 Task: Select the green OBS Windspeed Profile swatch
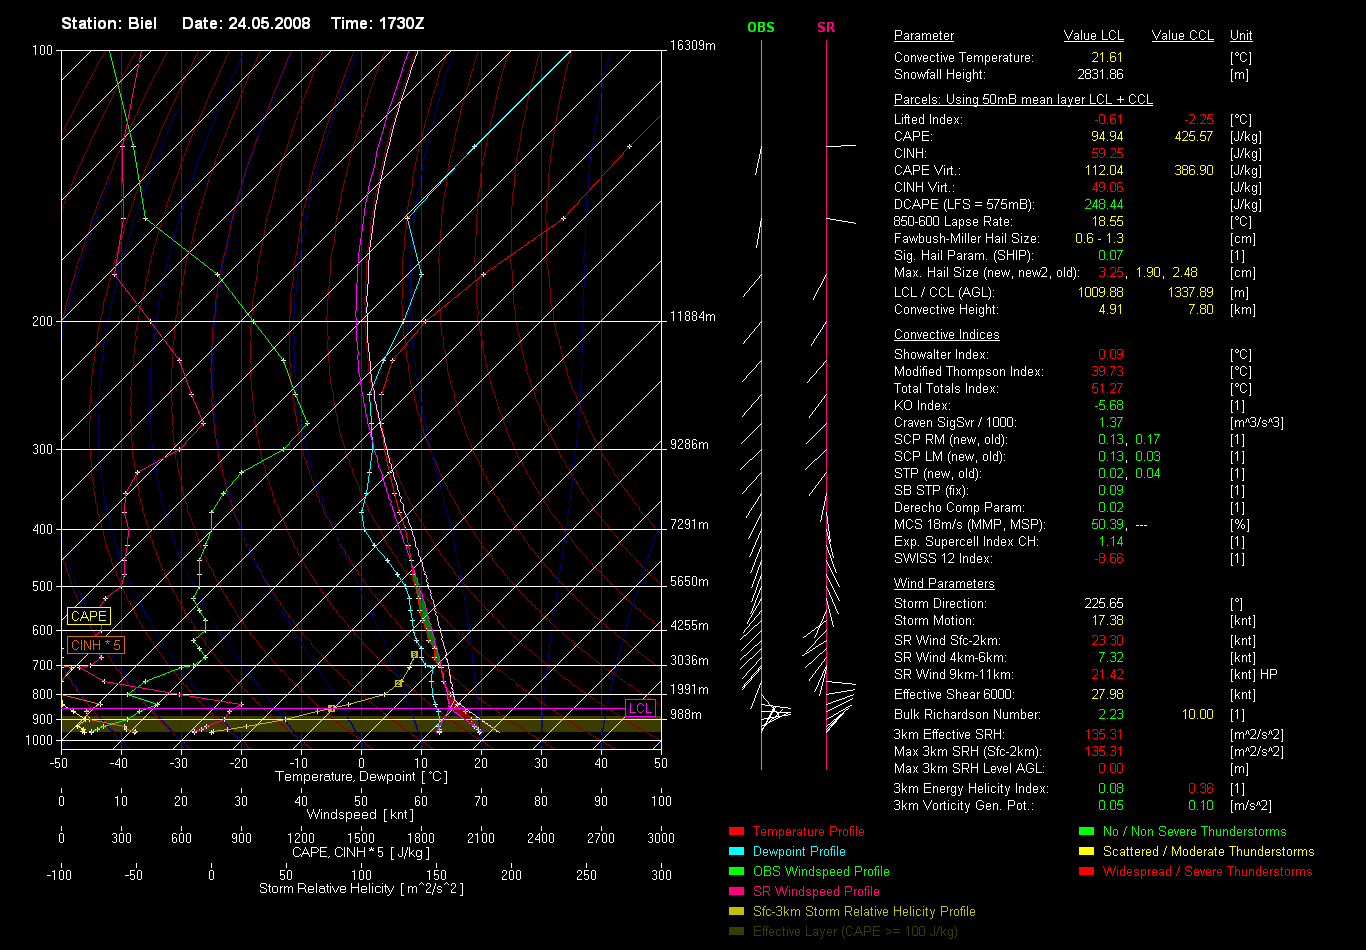(x=736, y=871)
